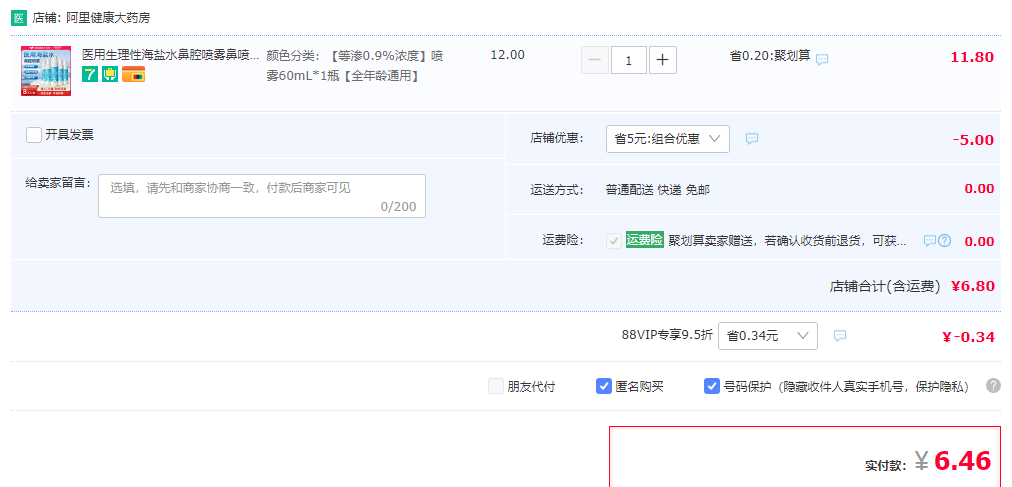Click the 88VIP专享9.5折 label
This screenshot has width=1012, height=487.
pyautogui.click(x=667, y=335)
